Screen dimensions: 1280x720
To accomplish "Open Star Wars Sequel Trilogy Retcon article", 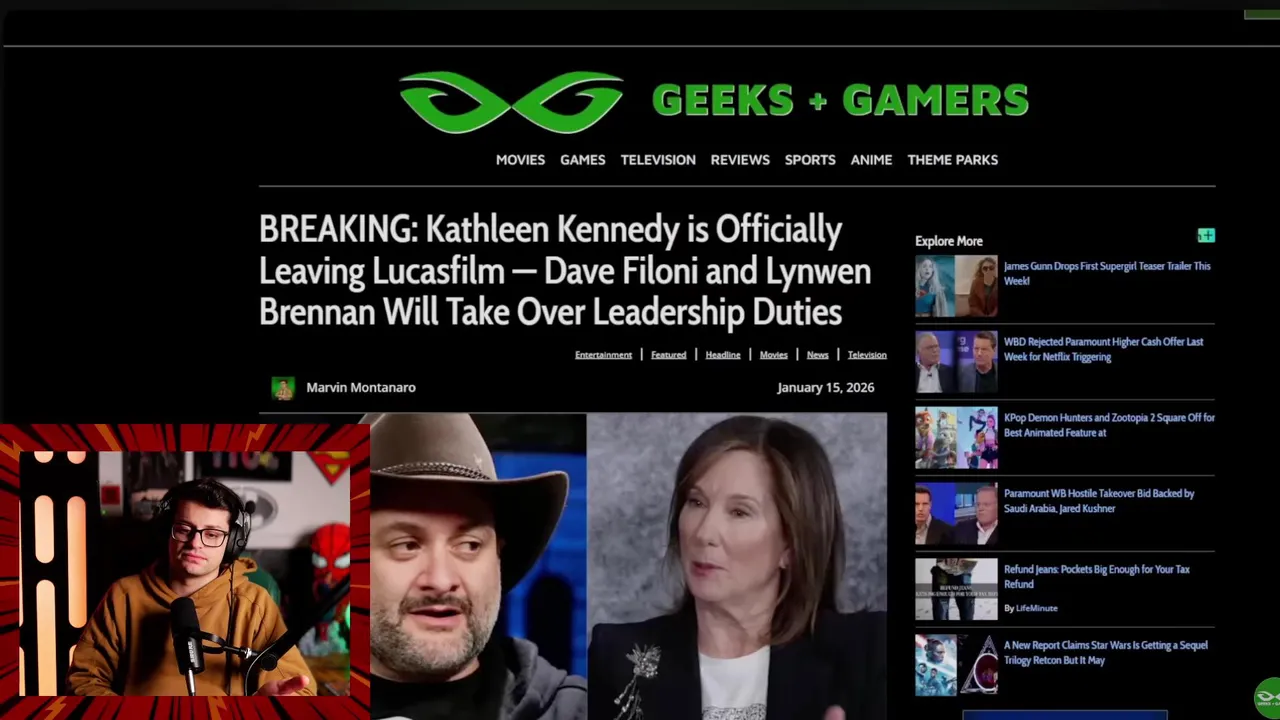I will 1105,653.
